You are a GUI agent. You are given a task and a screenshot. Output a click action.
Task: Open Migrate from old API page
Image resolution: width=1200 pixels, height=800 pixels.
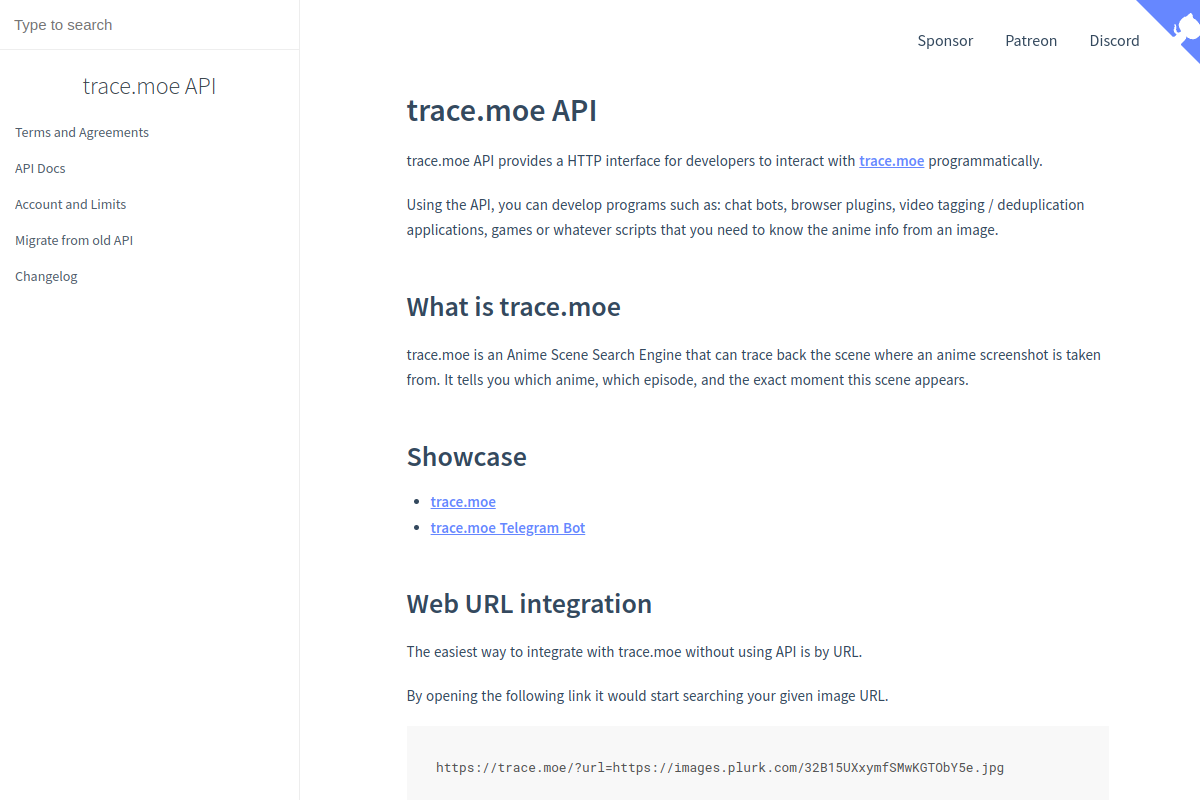(74, 240)
